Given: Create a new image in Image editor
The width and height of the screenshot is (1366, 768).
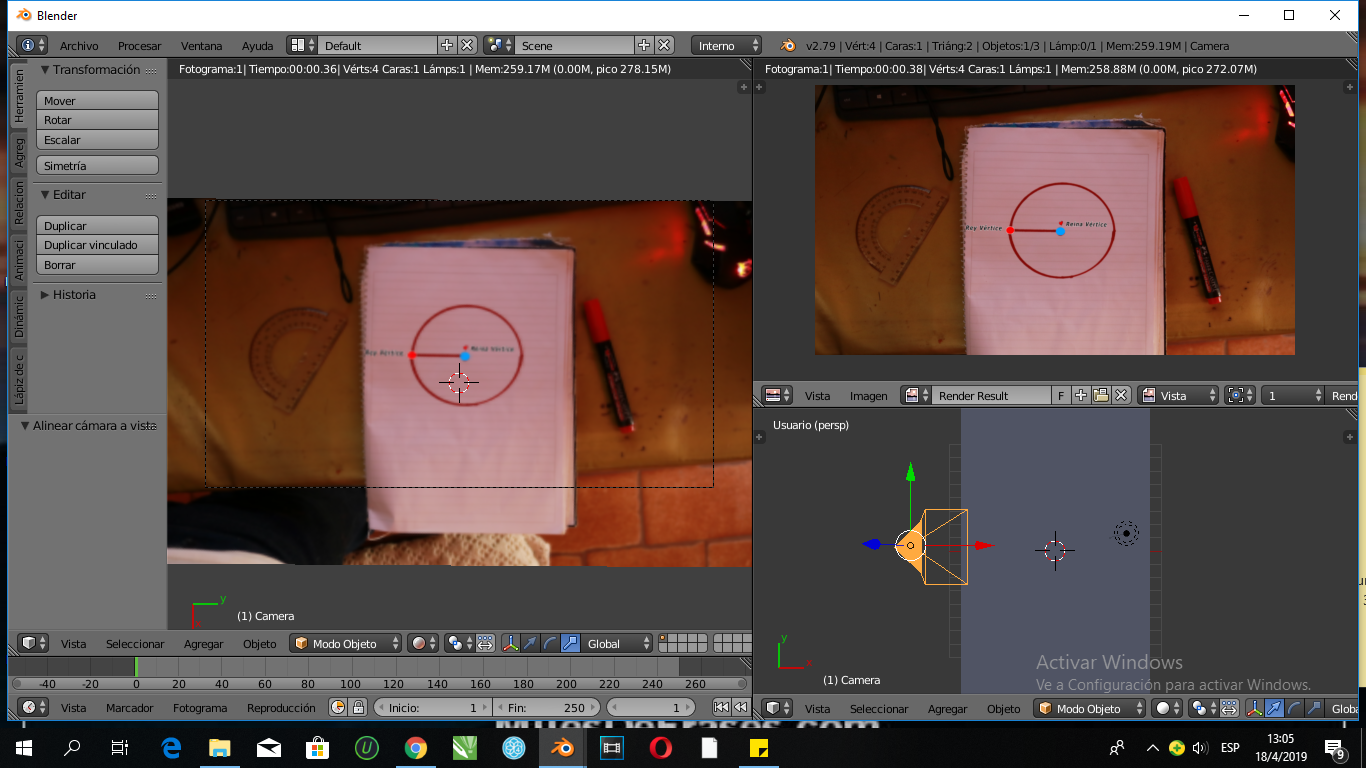Looking at the screenshot, I should [1081, 395].
